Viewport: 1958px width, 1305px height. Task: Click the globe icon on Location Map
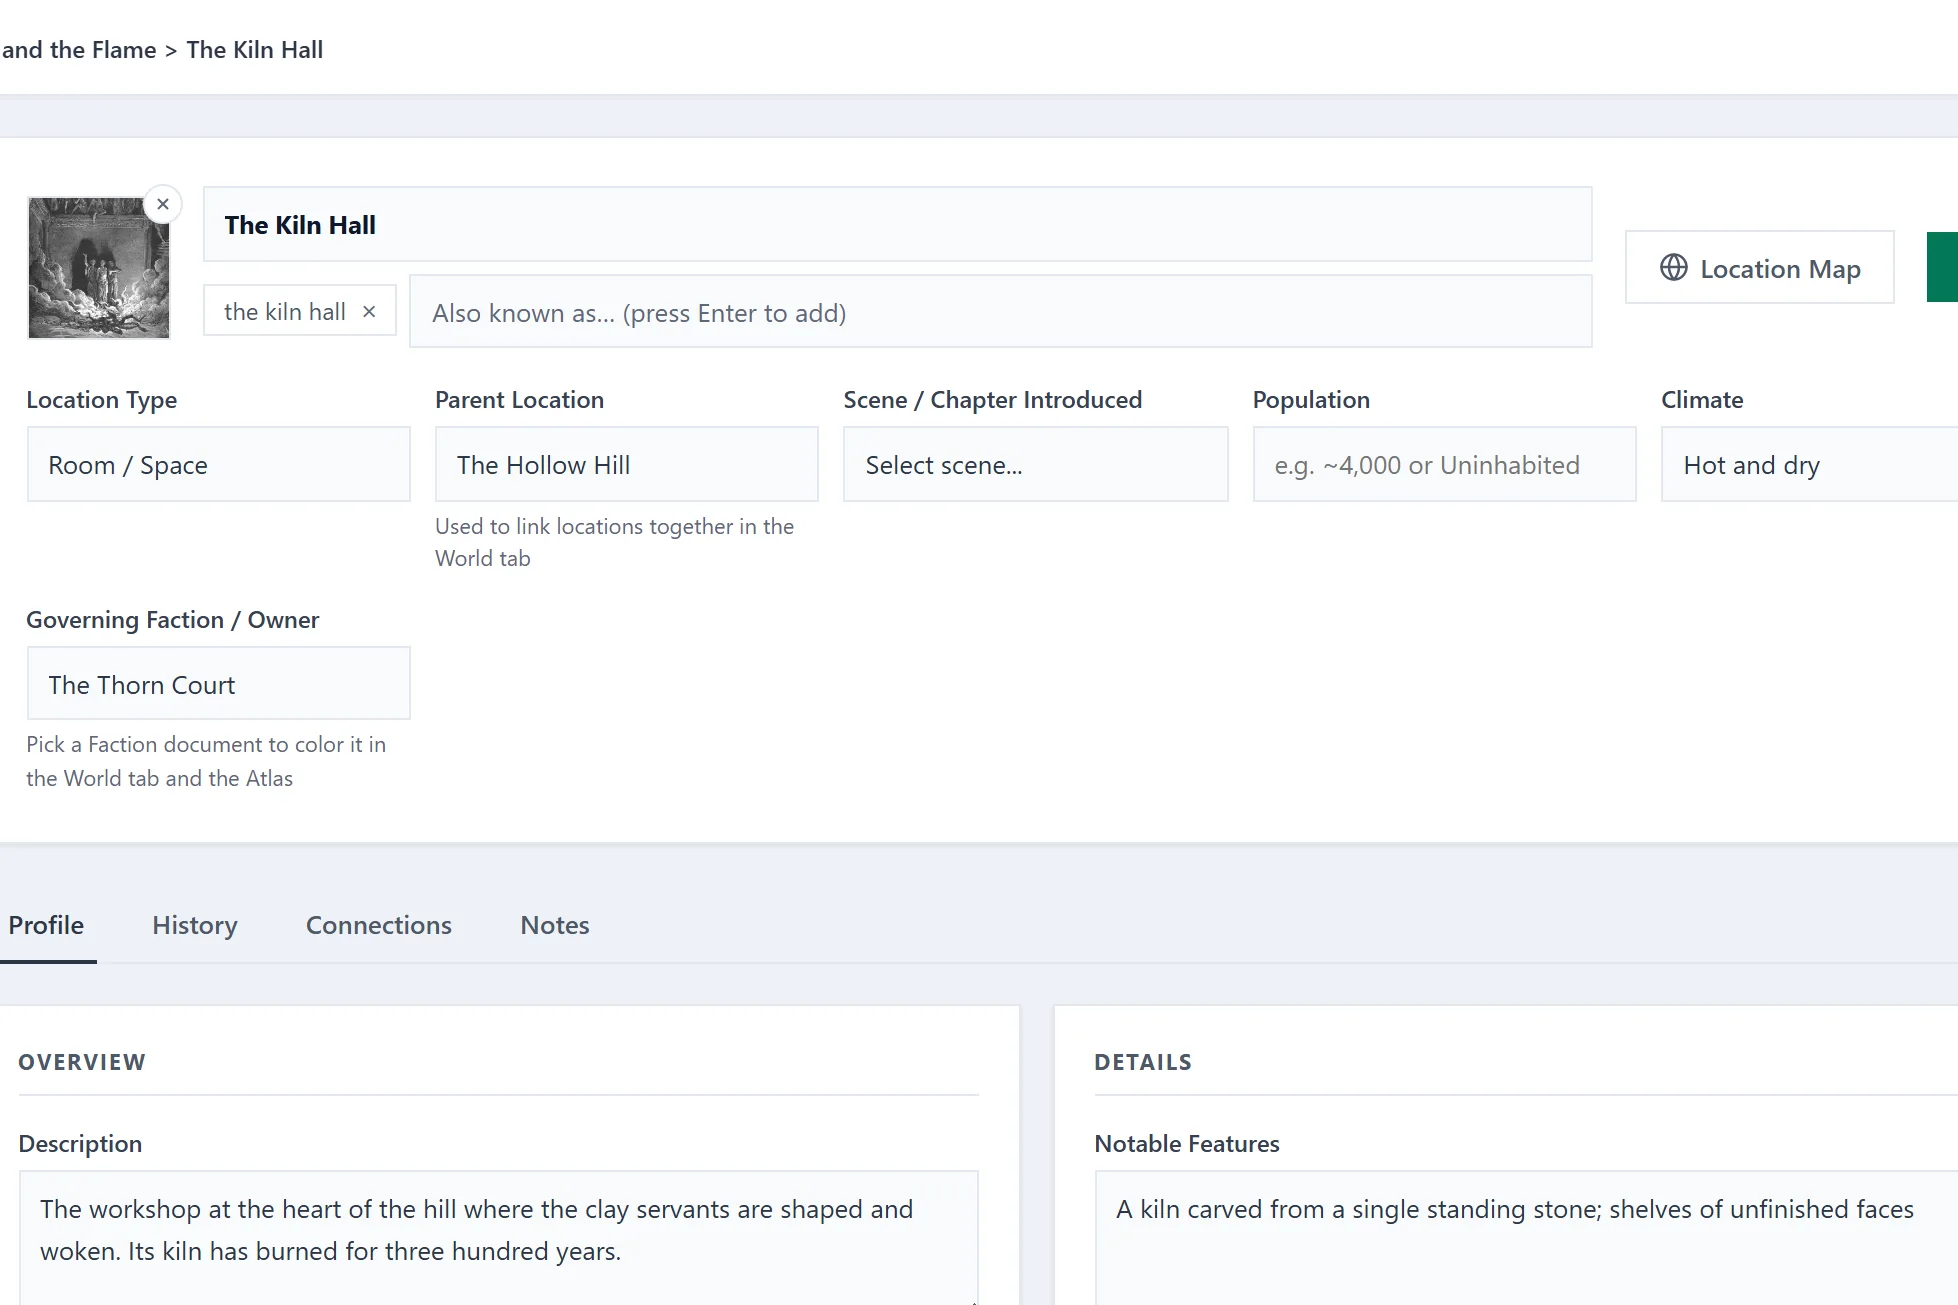coord(1674,268)
